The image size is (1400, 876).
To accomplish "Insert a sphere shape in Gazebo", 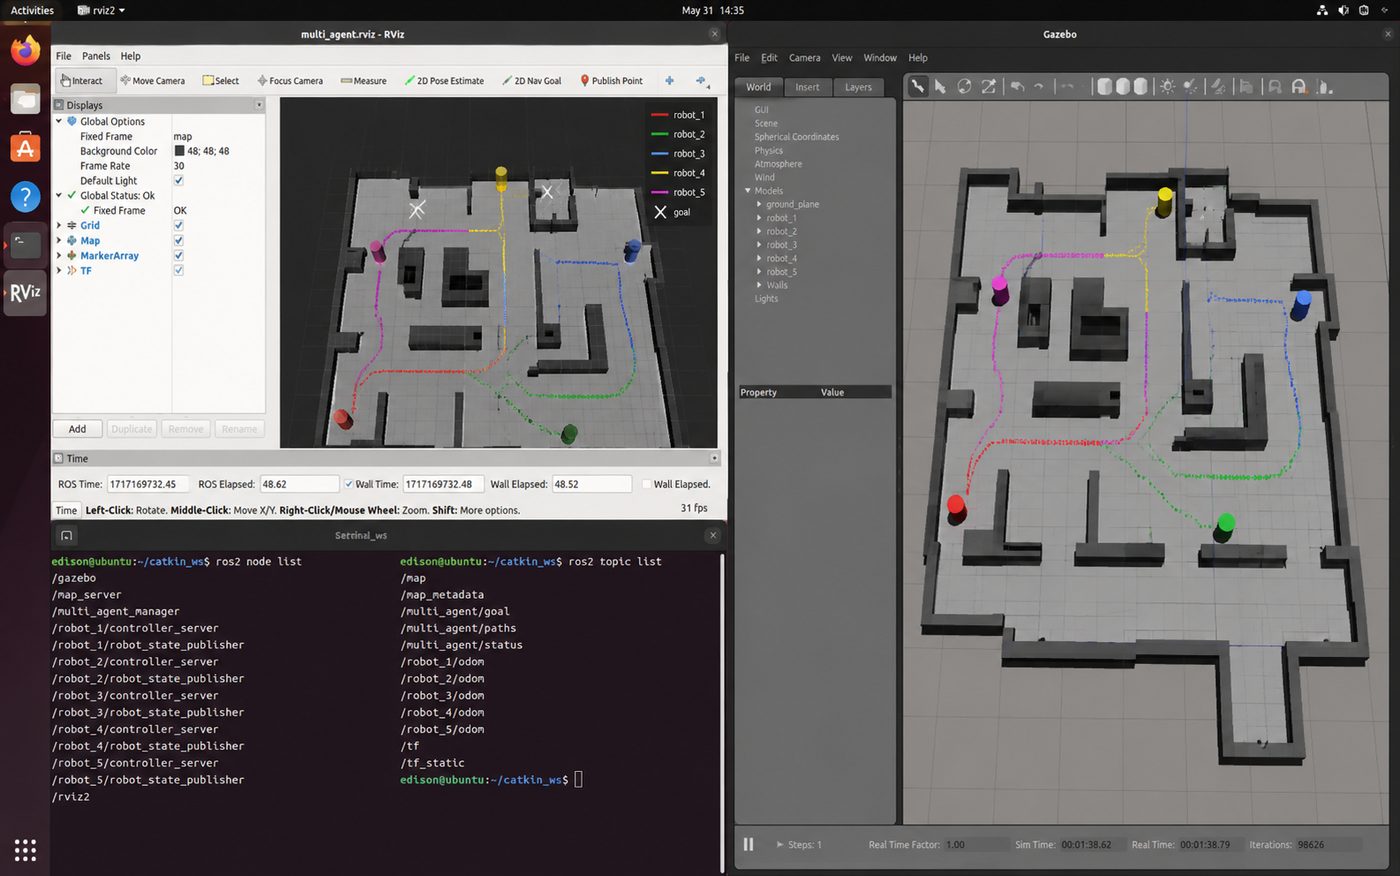I will [1122, 87].
